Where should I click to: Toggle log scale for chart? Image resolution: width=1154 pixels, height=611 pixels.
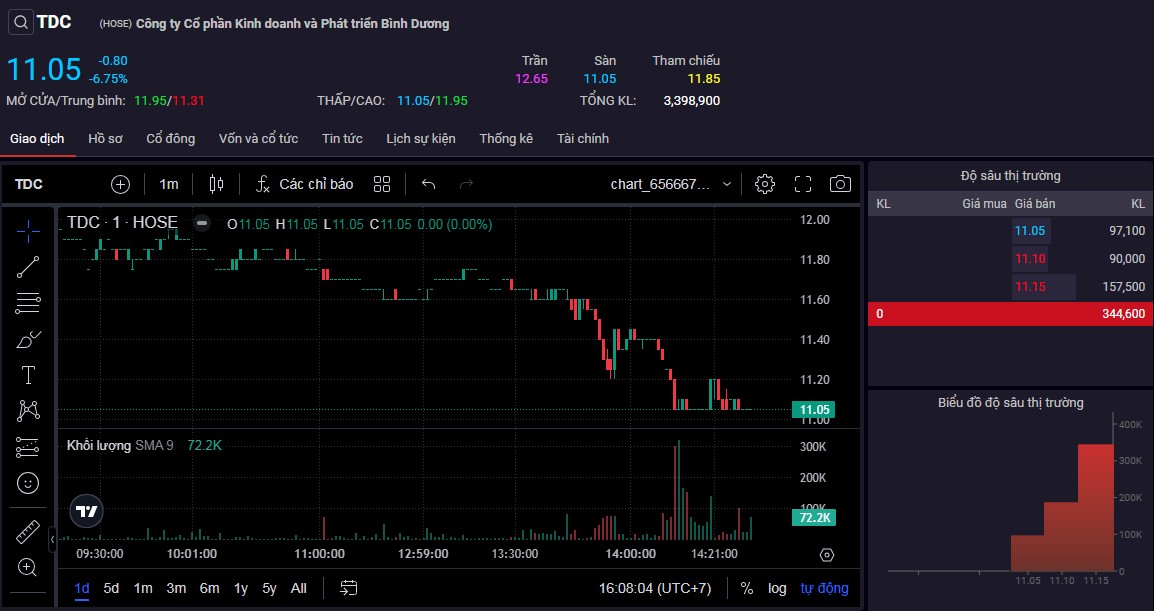pyautogui.click(x=777, y=588)
